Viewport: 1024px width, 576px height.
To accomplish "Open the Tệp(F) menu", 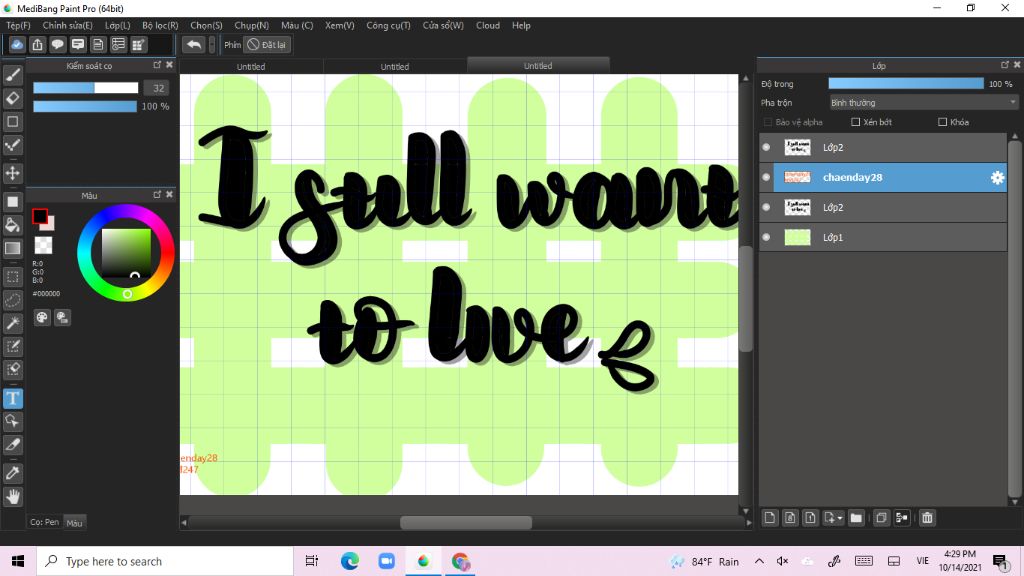I will click(18, 25).
